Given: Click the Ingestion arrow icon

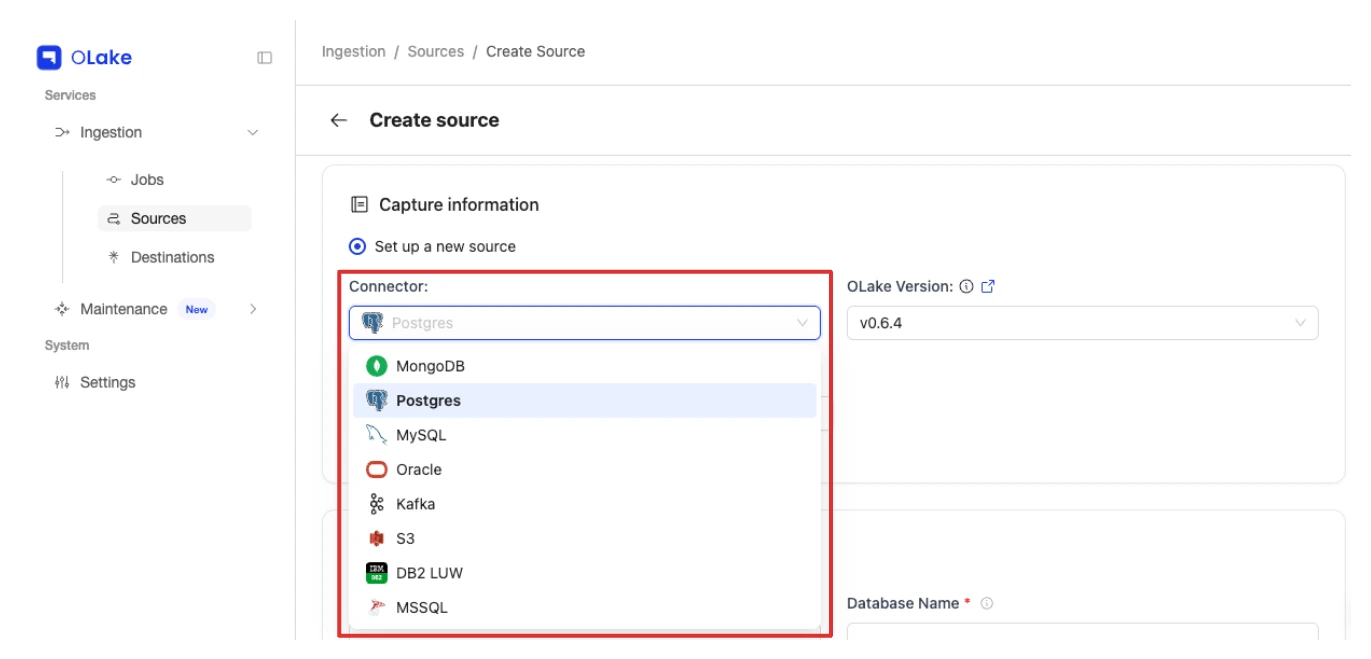Looking at the screenshot, I should (62, 132).
